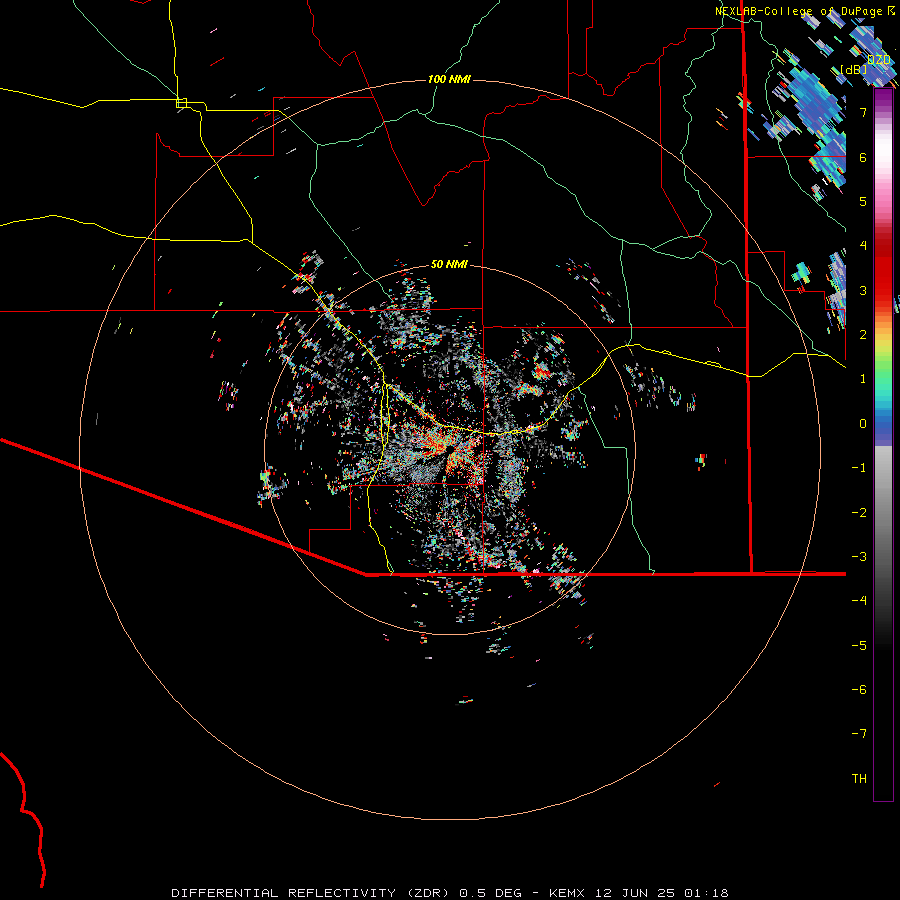Click the '7' label on the color scale
Screen dimensions: 900x900
tap(863, 112)
